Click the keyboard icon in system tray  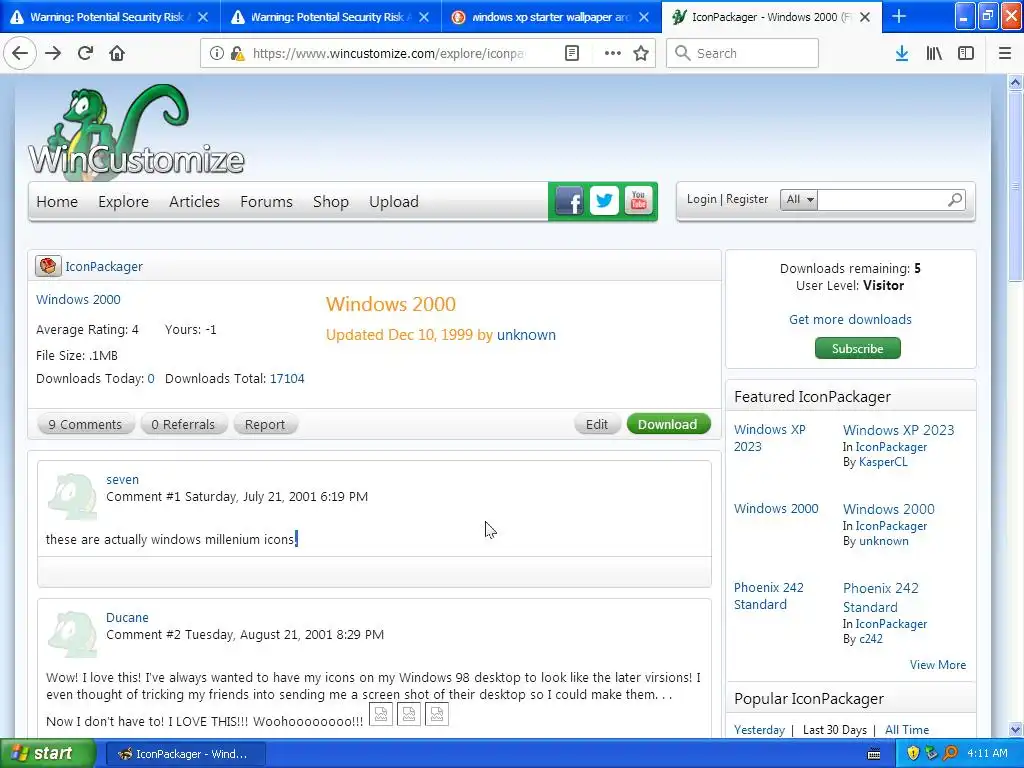(874, 754)
